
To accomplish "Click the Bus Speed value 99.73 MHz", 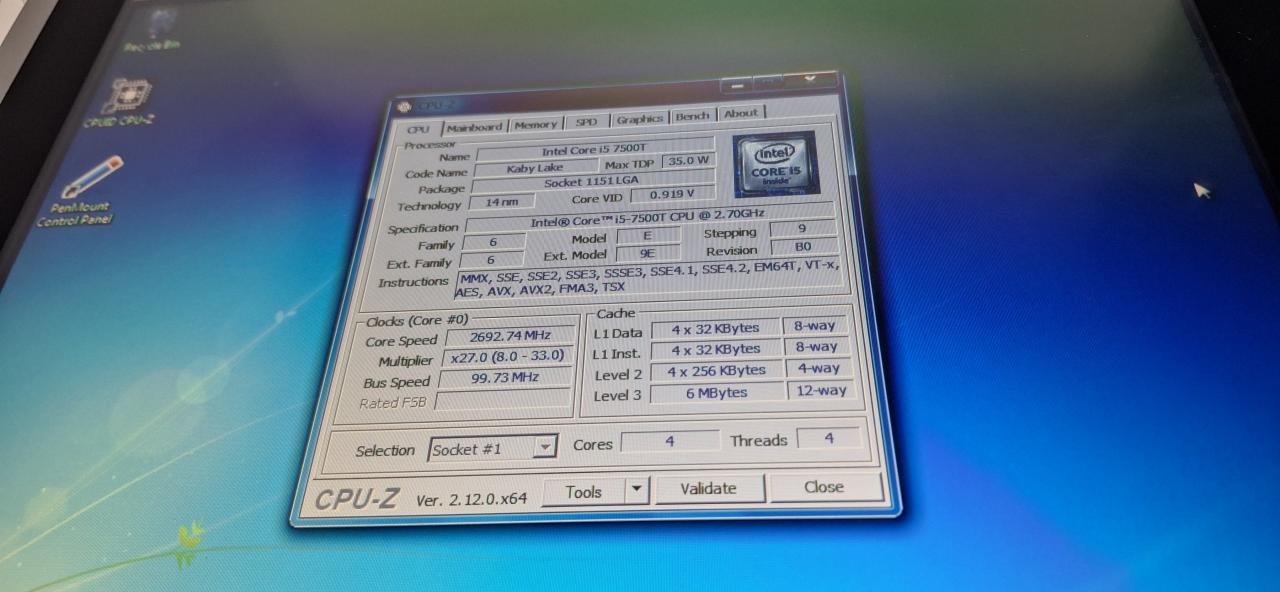I will (505, 378).
